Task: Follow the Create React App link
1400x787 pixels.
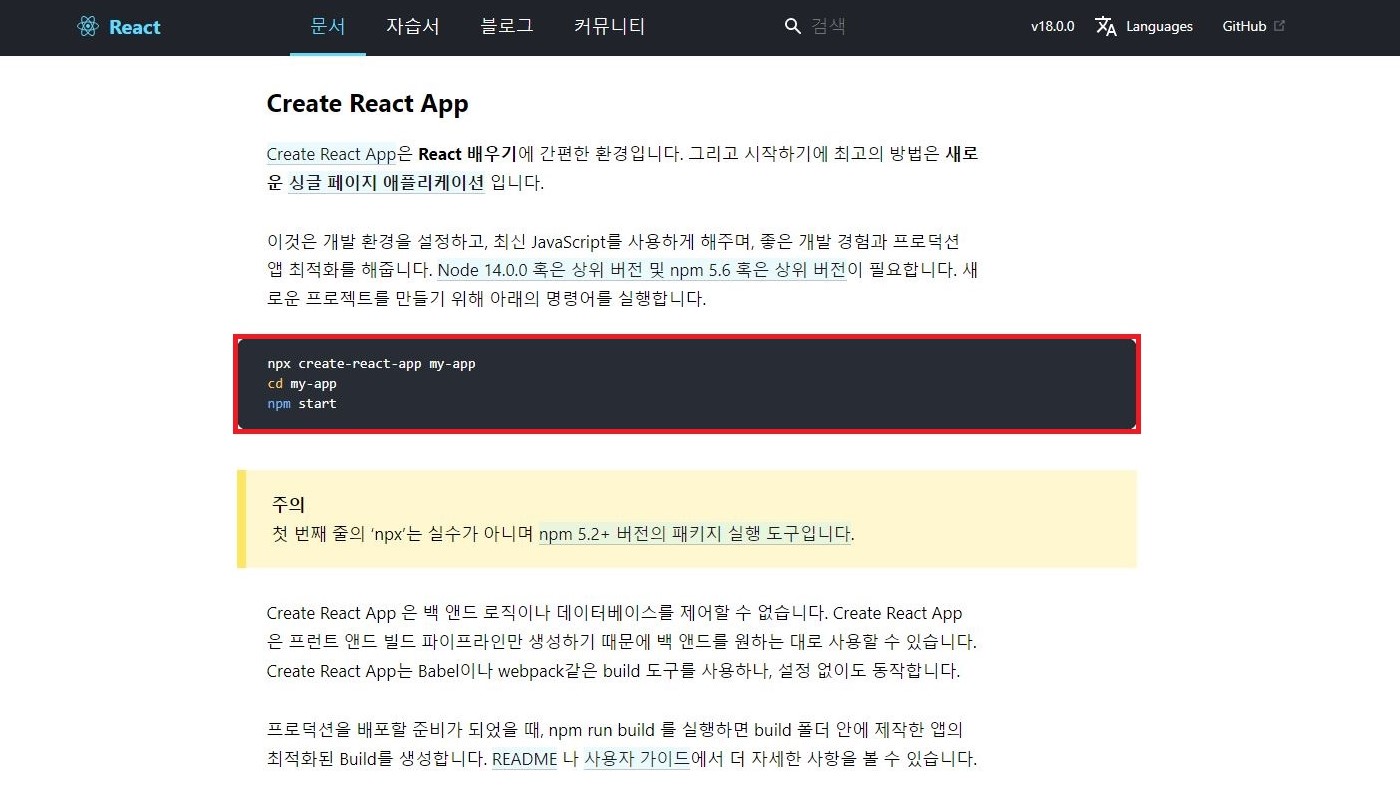Action: coord(332,154)
